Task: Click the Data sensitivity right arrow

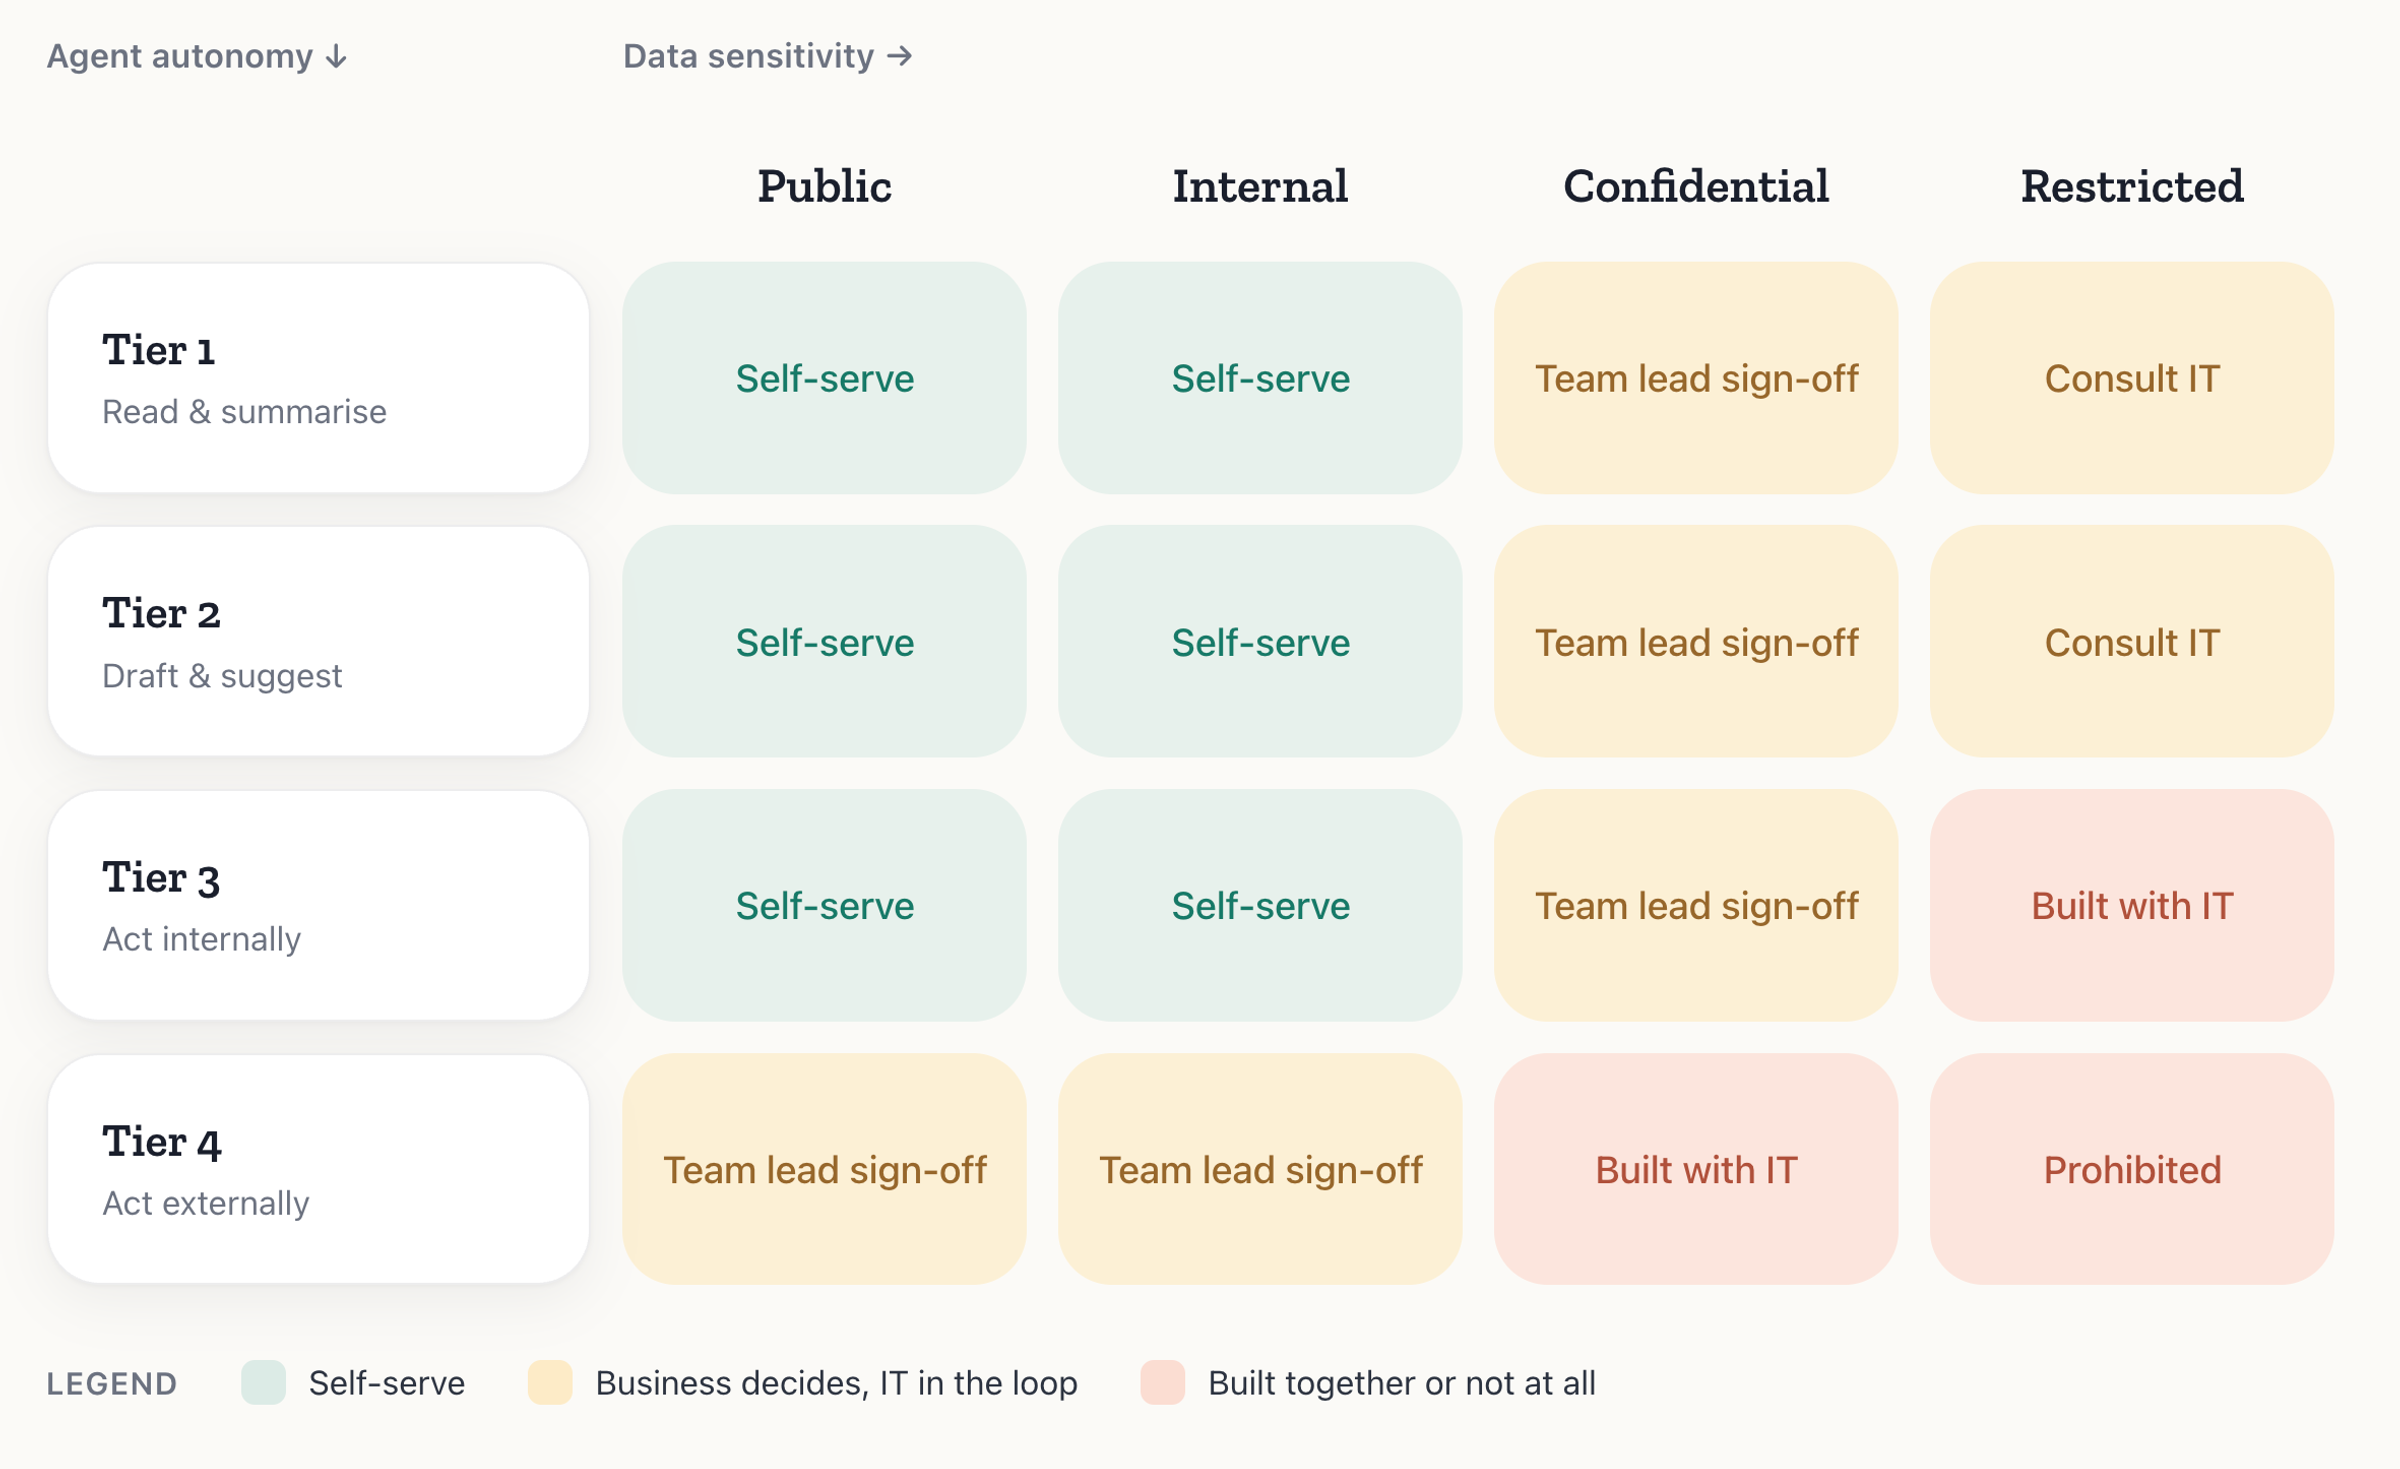Action: (x=900, y=56)
